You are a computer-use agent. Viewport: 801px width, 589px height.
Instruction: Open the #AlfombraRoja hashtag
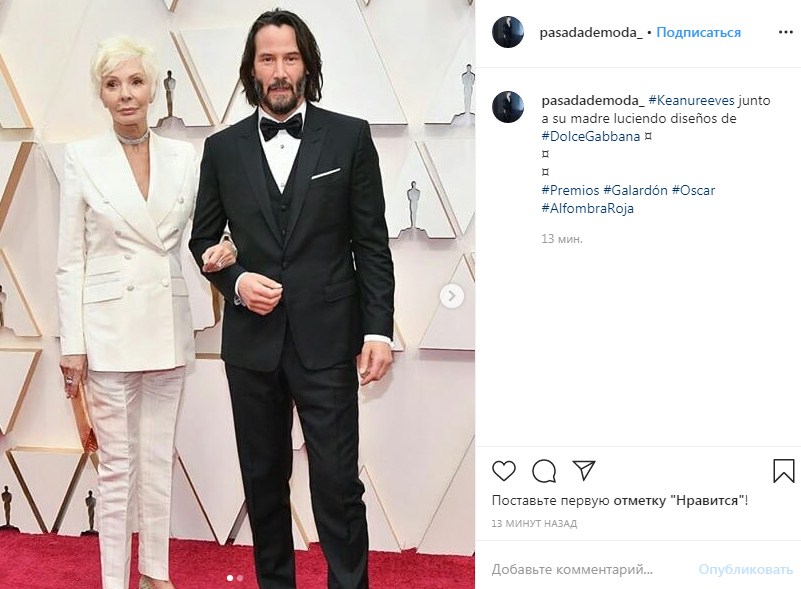coord(587,208)
